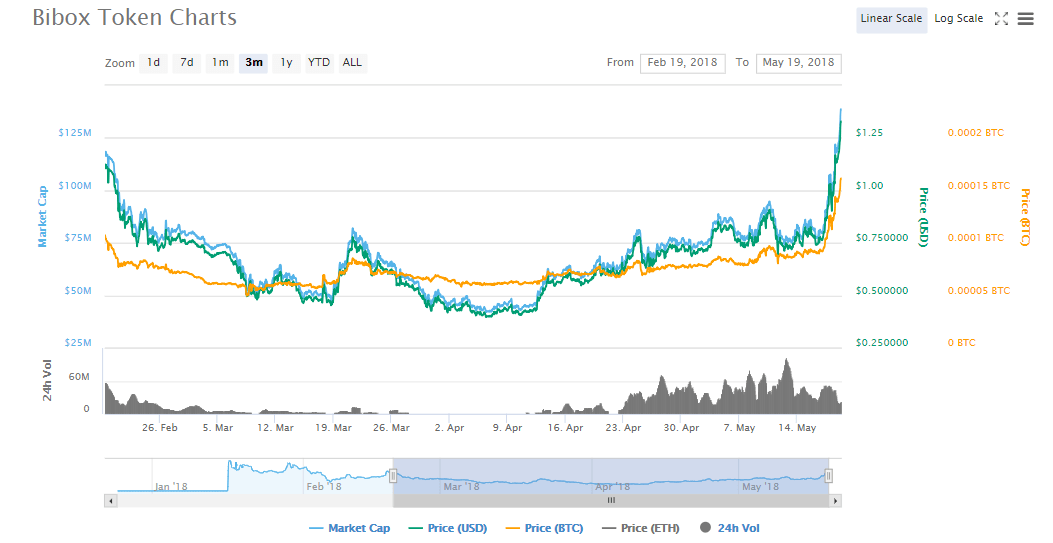The image size is (1053, 543).
Task: Click the navigator left scroll arrow
Action: click(x=110, y=500)
